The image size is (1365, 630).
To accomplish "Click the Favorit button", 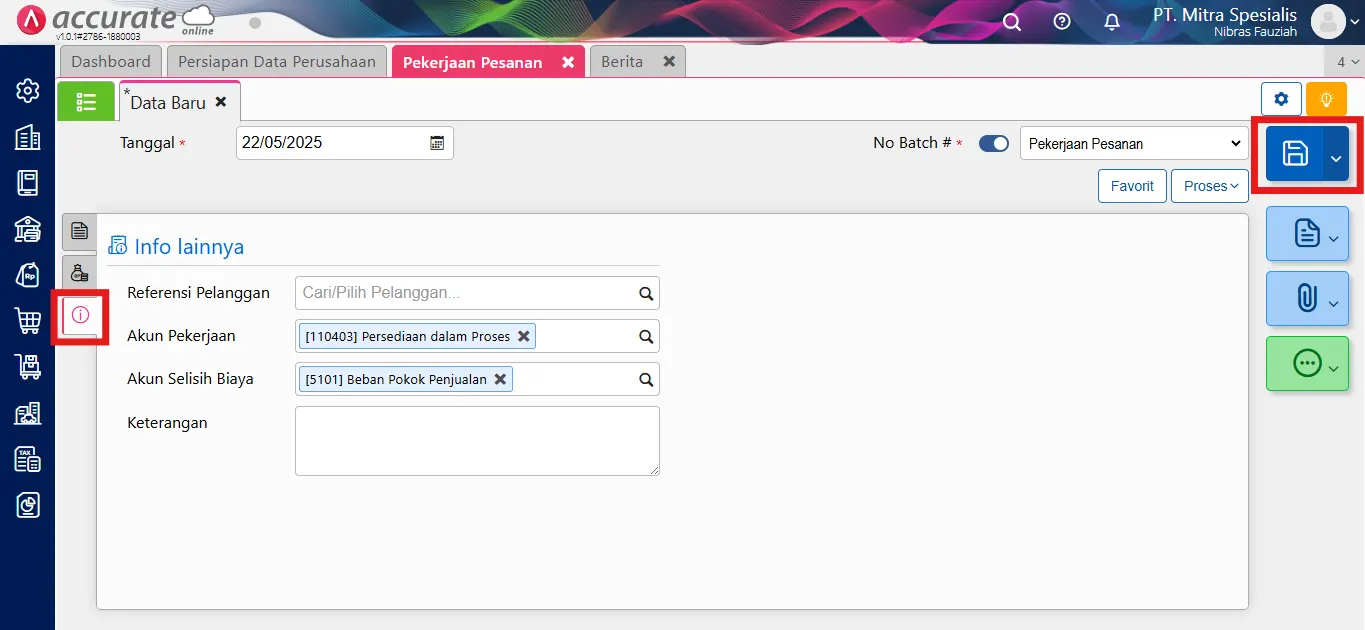I will coord(1132,186).
